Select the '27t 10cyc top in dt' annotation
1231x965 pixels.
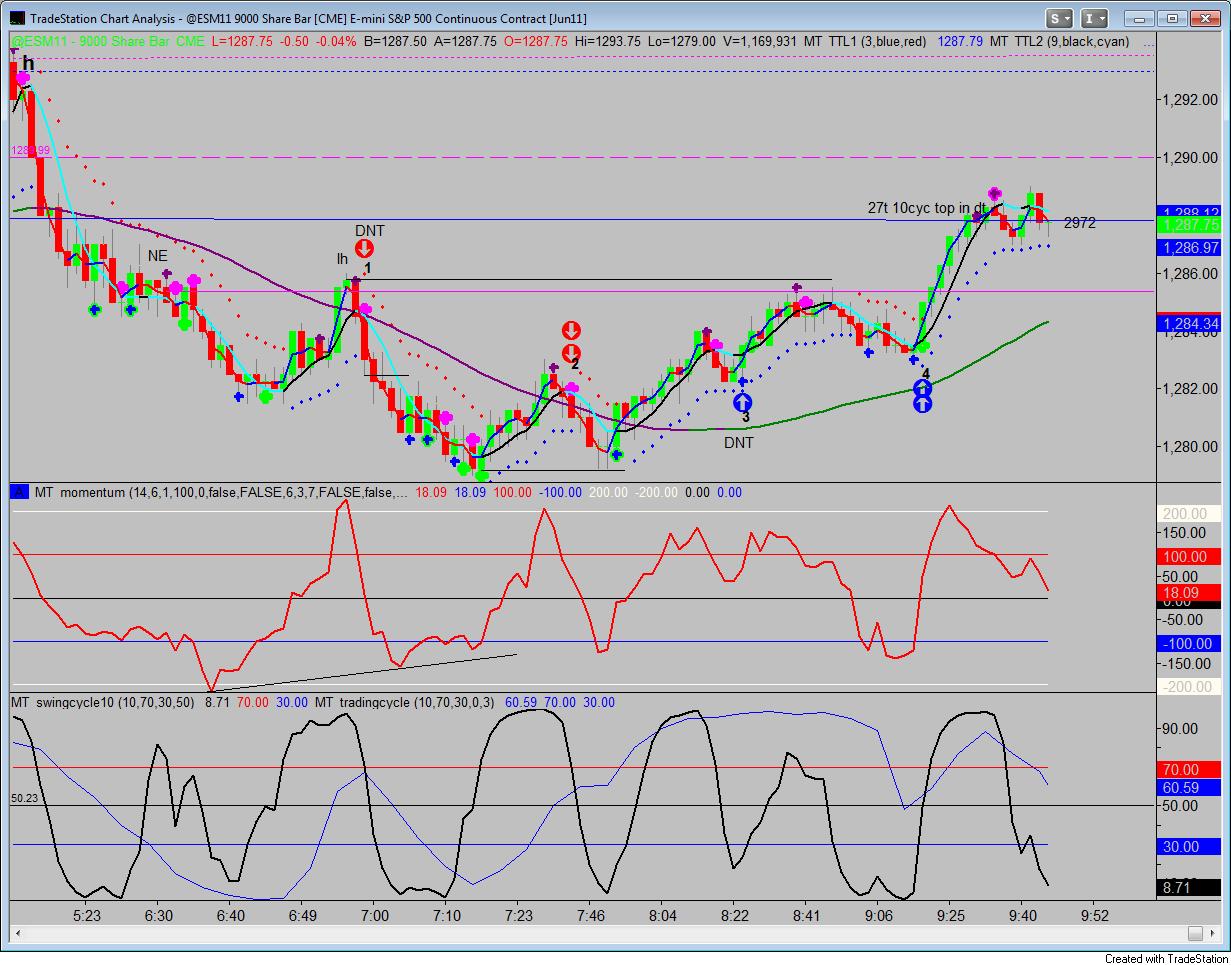[x=926, y=208]
